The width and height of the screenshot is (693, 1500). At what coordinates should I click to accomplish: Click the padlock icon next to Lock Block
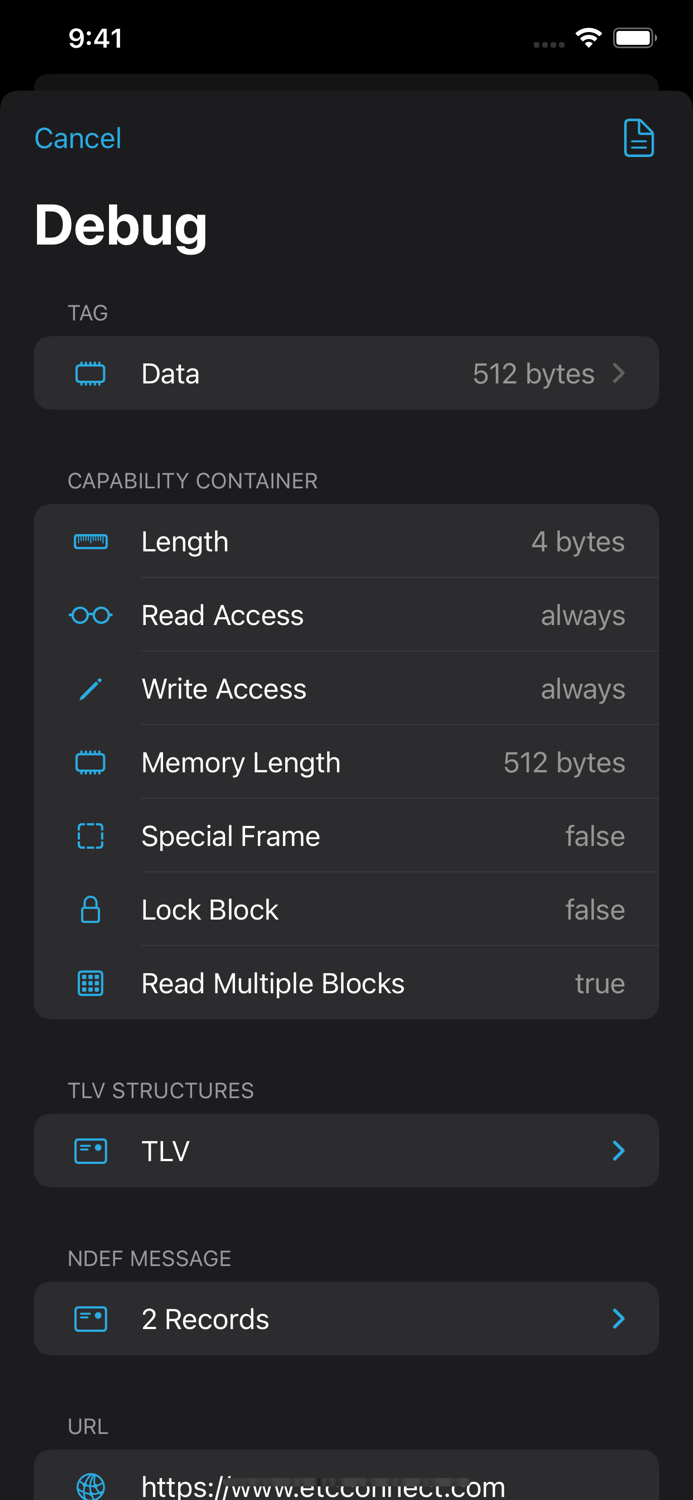coord(90,909)
